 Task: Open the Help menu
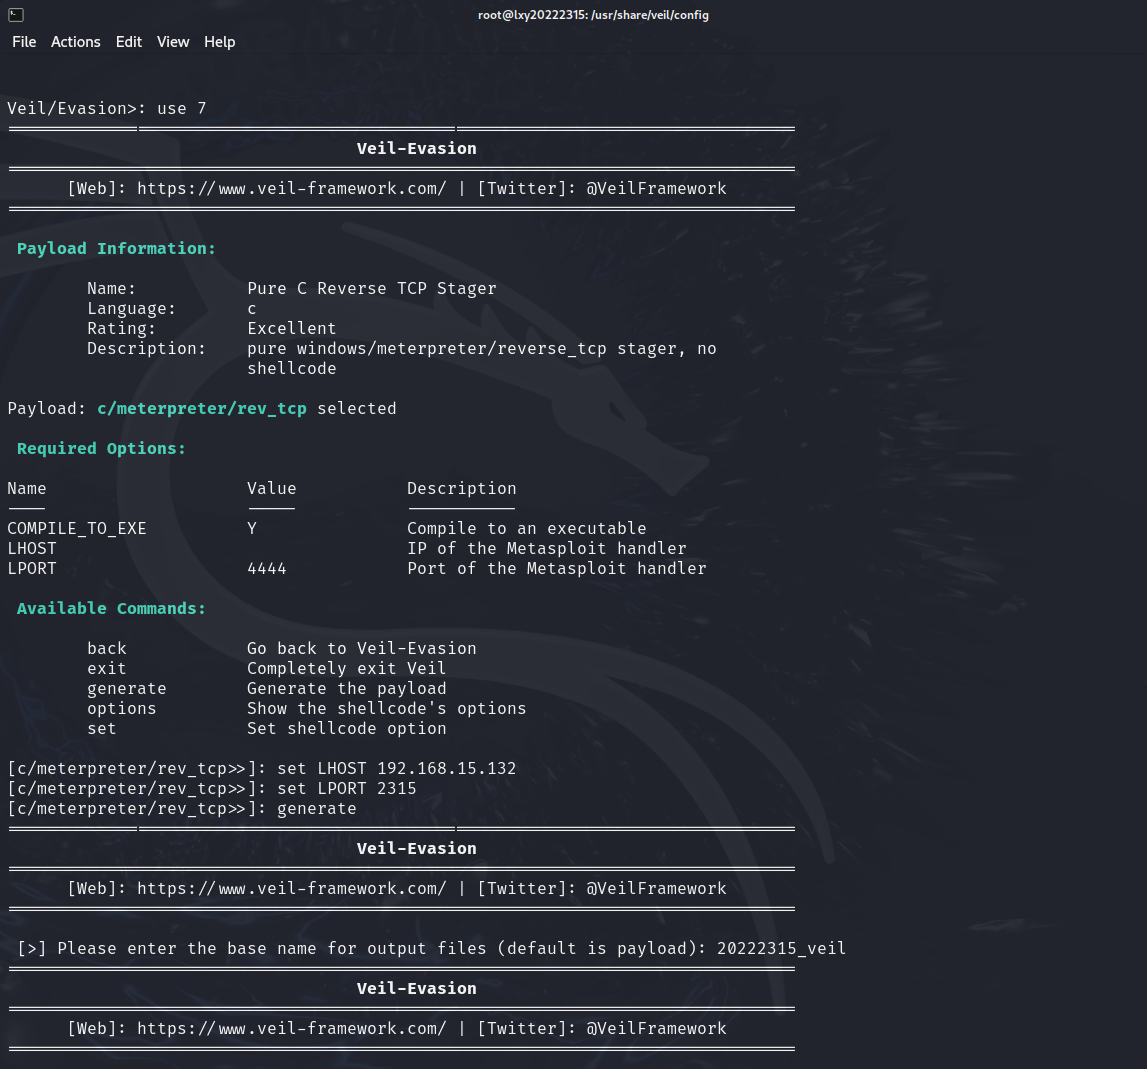tap(219, 42)
